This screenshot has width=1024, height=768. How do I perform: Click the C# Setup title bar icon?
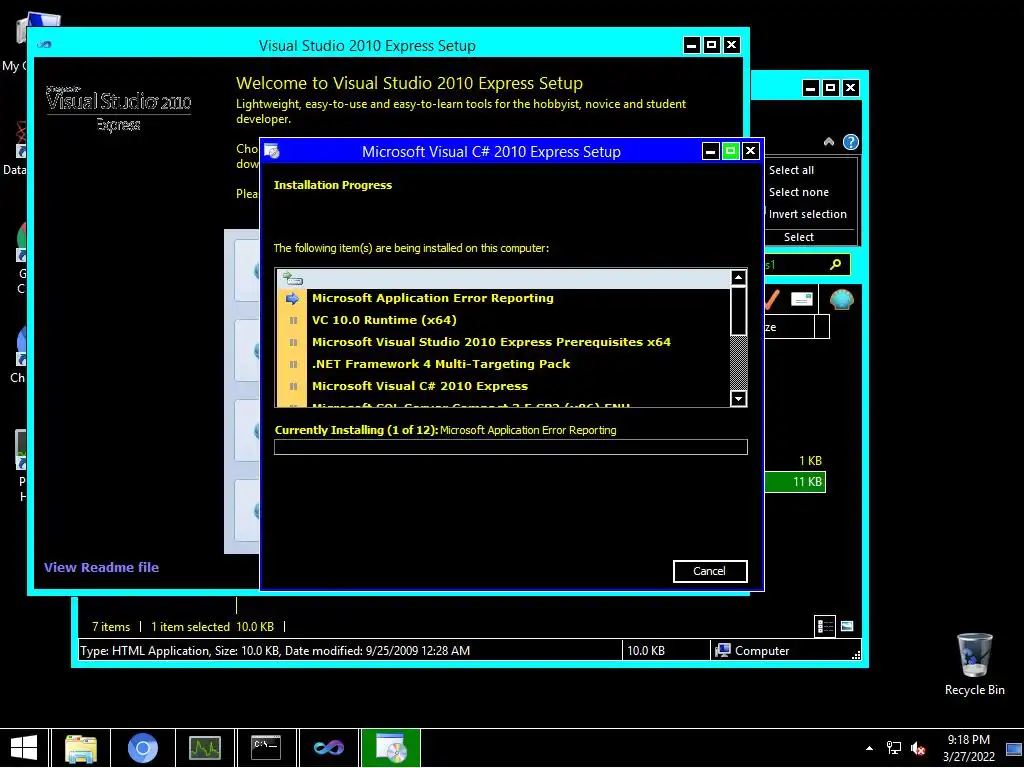point(272,152)
